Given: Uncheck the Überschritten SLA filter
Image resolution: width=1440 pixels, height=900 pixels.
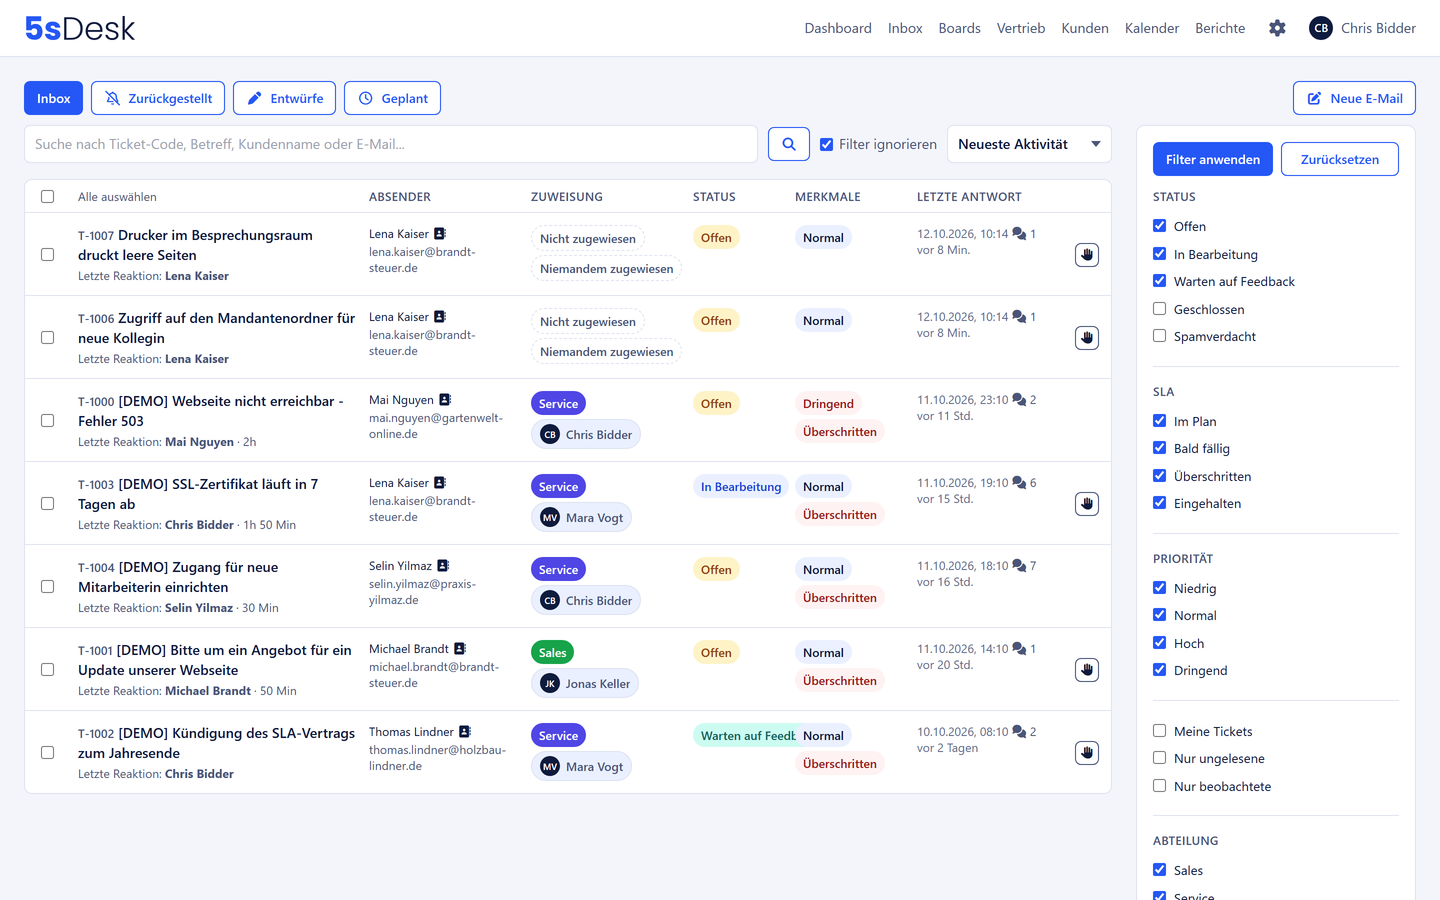Looking at the screenshot, I should [1160, 476].
